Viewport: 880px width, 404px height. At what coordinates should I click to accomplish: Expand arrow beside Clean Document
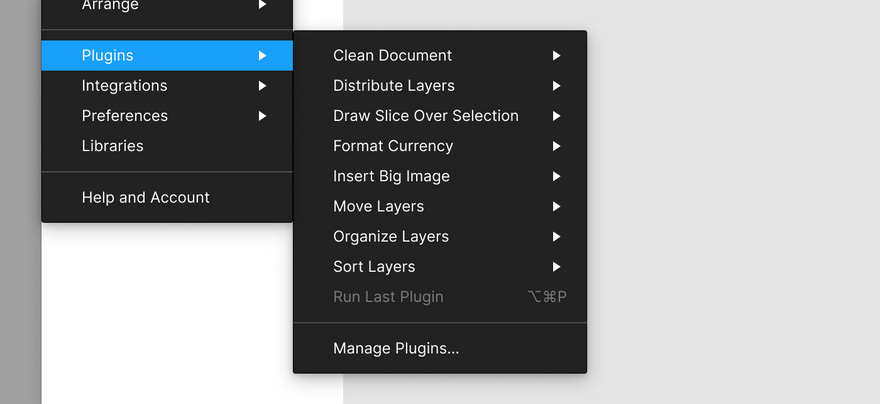pyautogui.click(x=556, y=56)
